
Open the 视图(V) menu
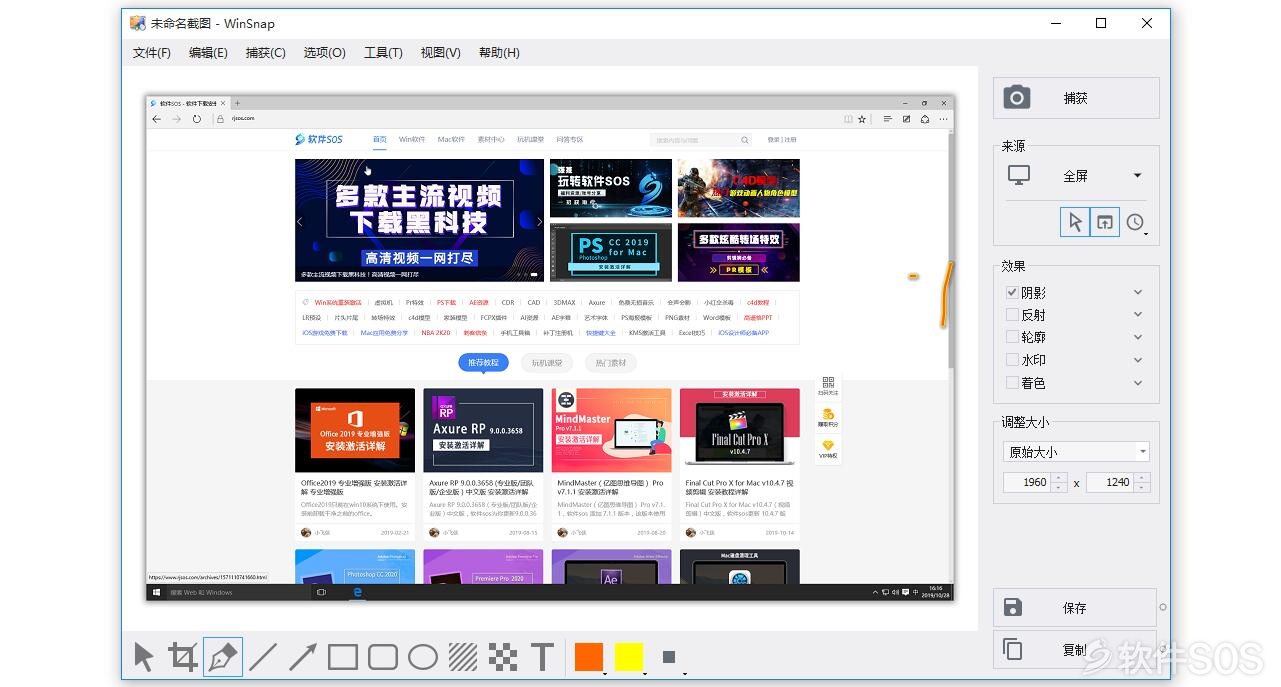441,53
